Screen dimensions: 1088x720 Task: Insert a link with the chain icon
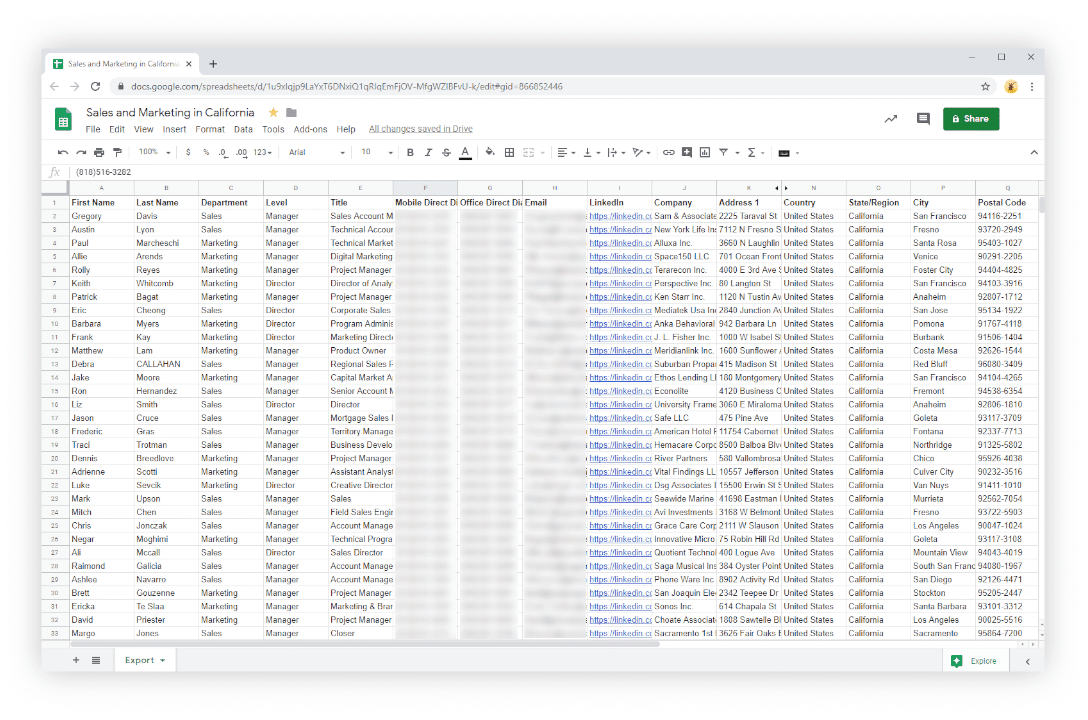(x=668, y=153)
